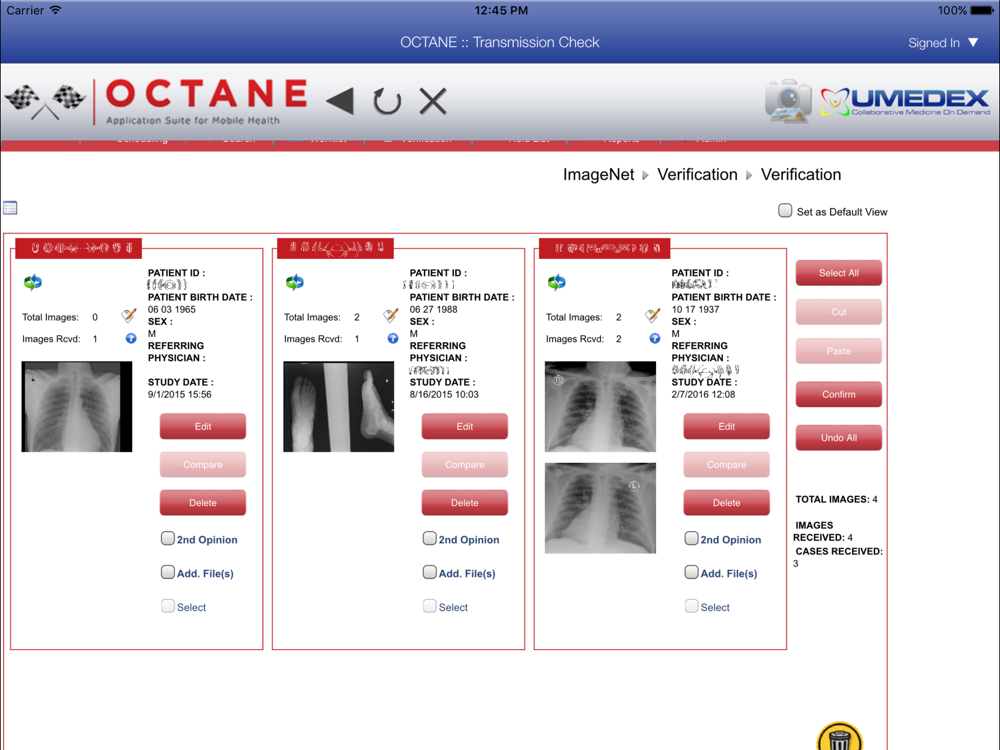
Task: Delete the 9/1/2015 study case
Action: [203, 503]
